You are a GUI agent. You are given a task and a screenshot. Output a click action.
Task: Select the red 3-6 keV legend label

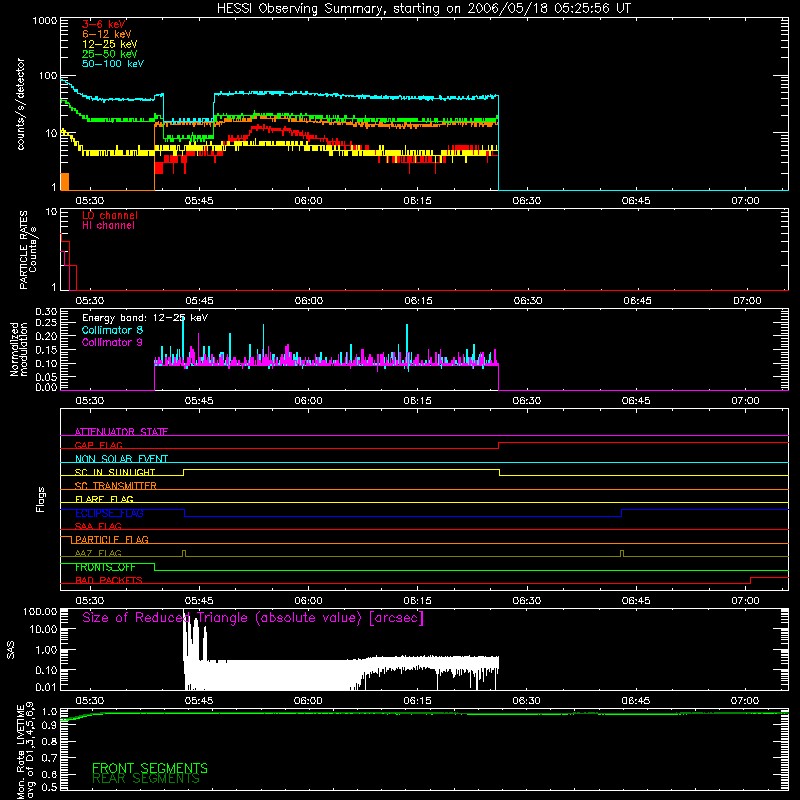tap(104, 24)
